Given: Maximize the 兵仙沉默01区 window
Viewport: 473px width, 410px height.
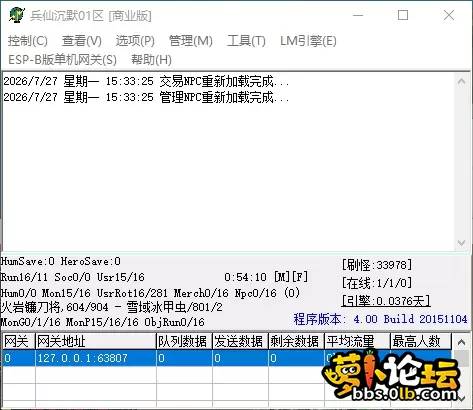Looking at the screenshot, I should [403, 15].
